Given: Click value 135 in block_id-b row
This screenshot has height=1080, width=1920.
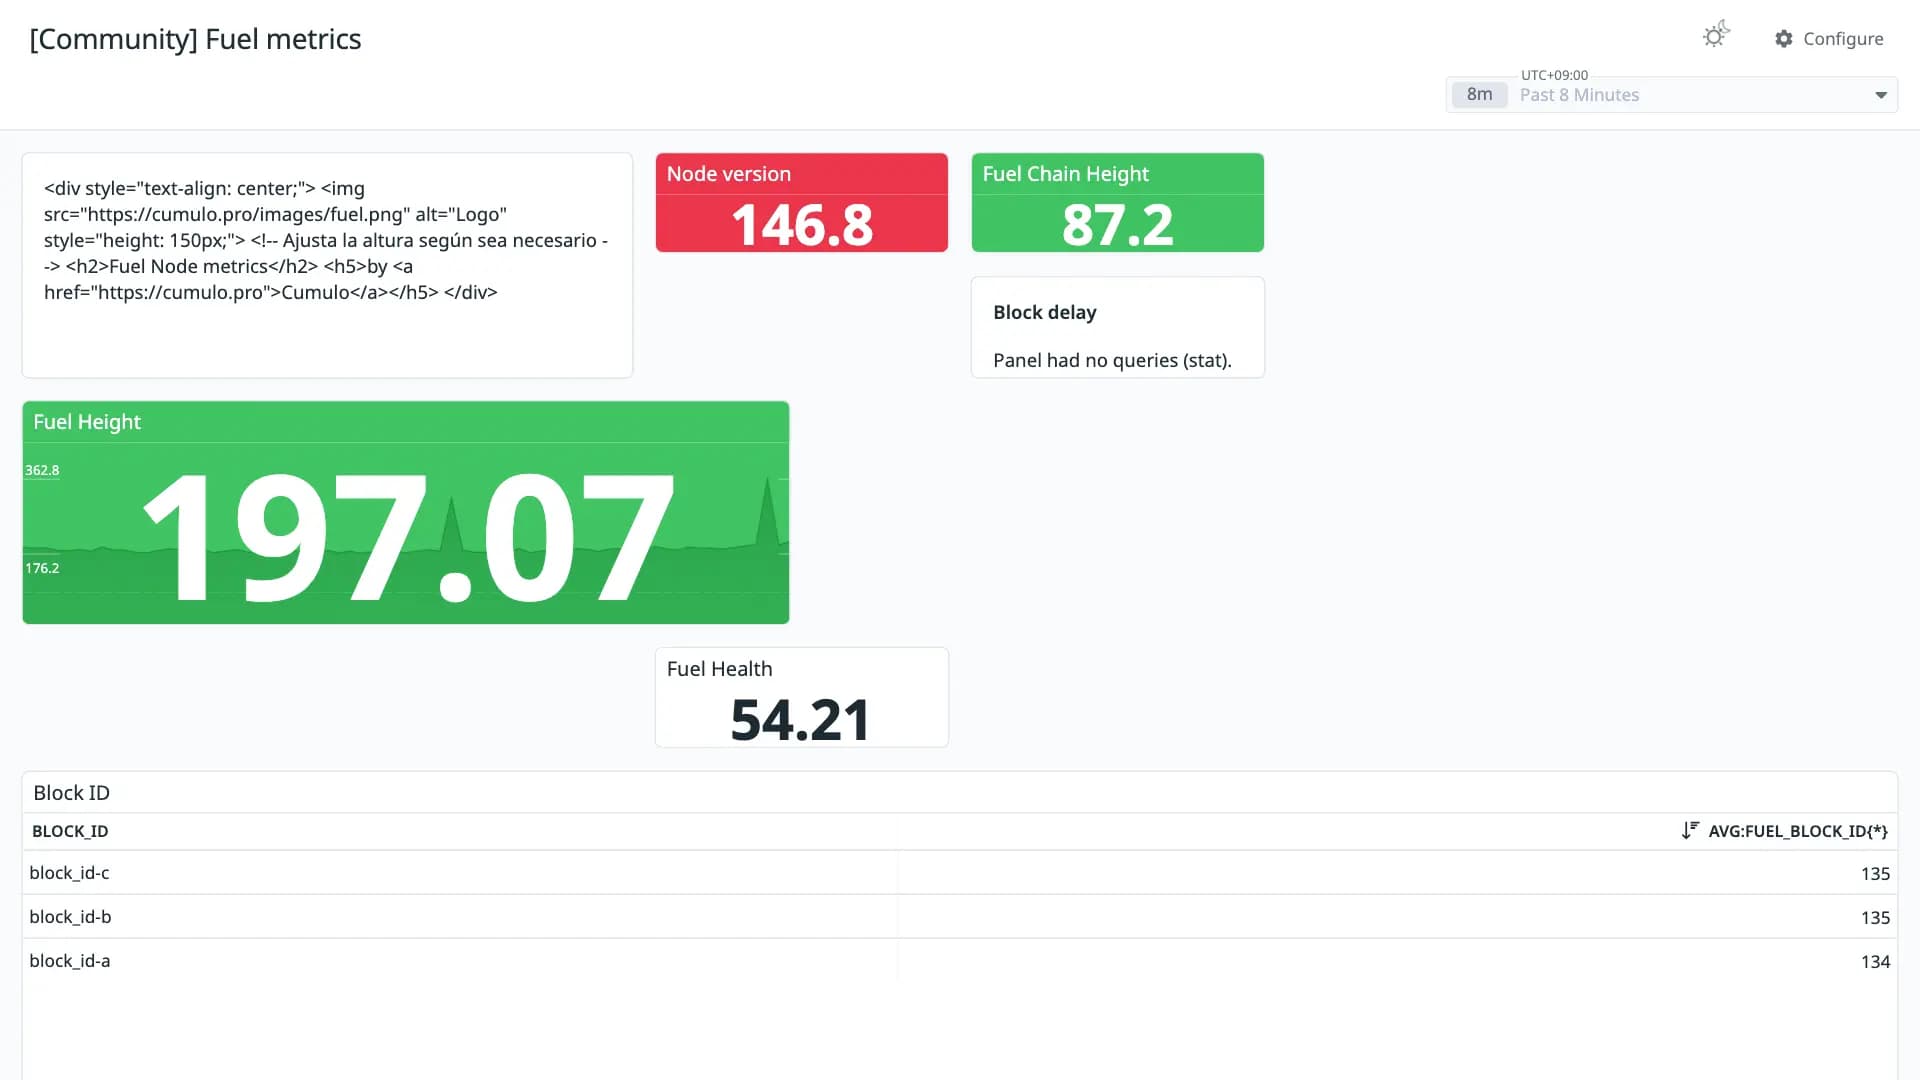Looking at the screenshot, I should 1875,917.
